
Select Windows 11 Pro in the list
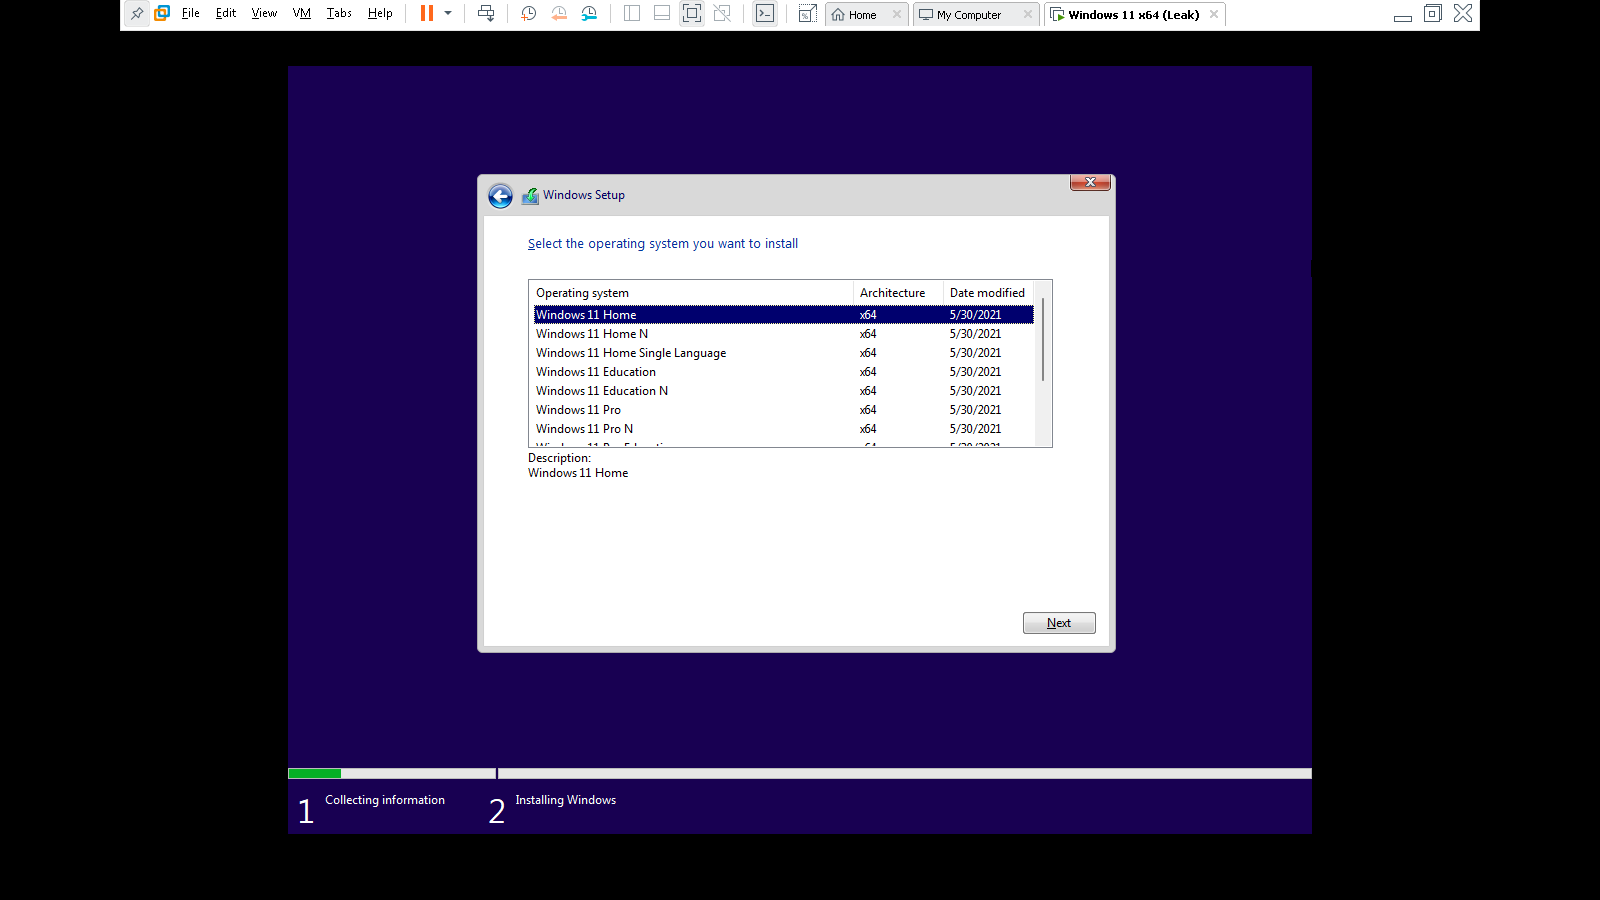coord(578,410)
